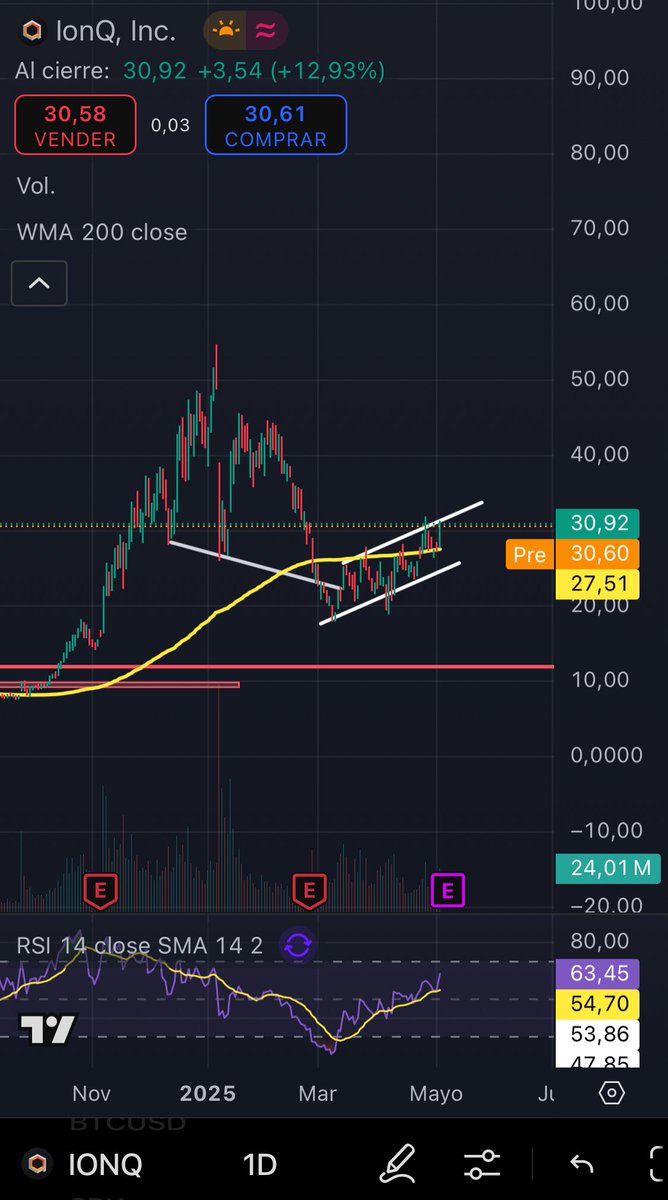Screen dimensions: 668x1200
Task: Tap the 50,00 price axis label
Action: (599, 378)
